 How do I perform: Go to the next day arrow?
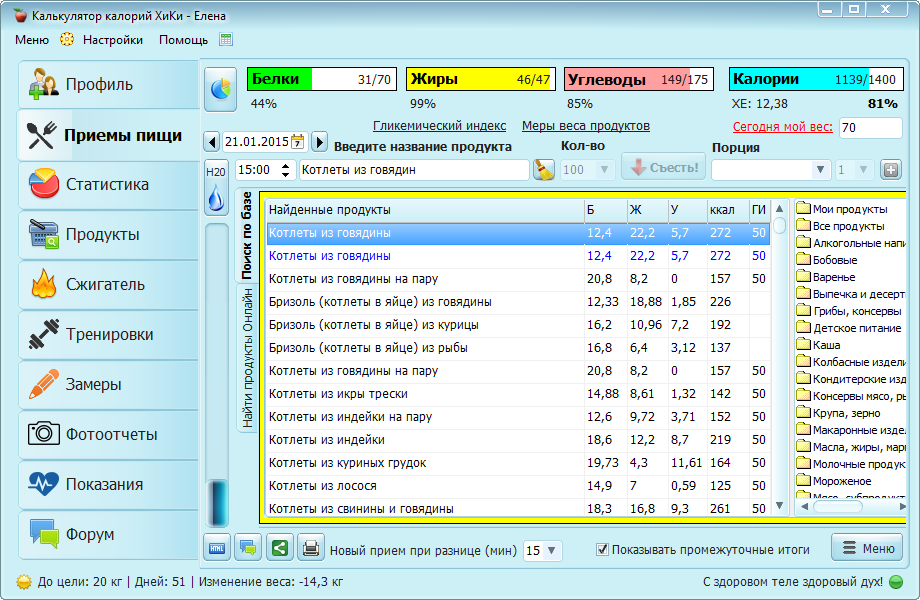[319, 142]
